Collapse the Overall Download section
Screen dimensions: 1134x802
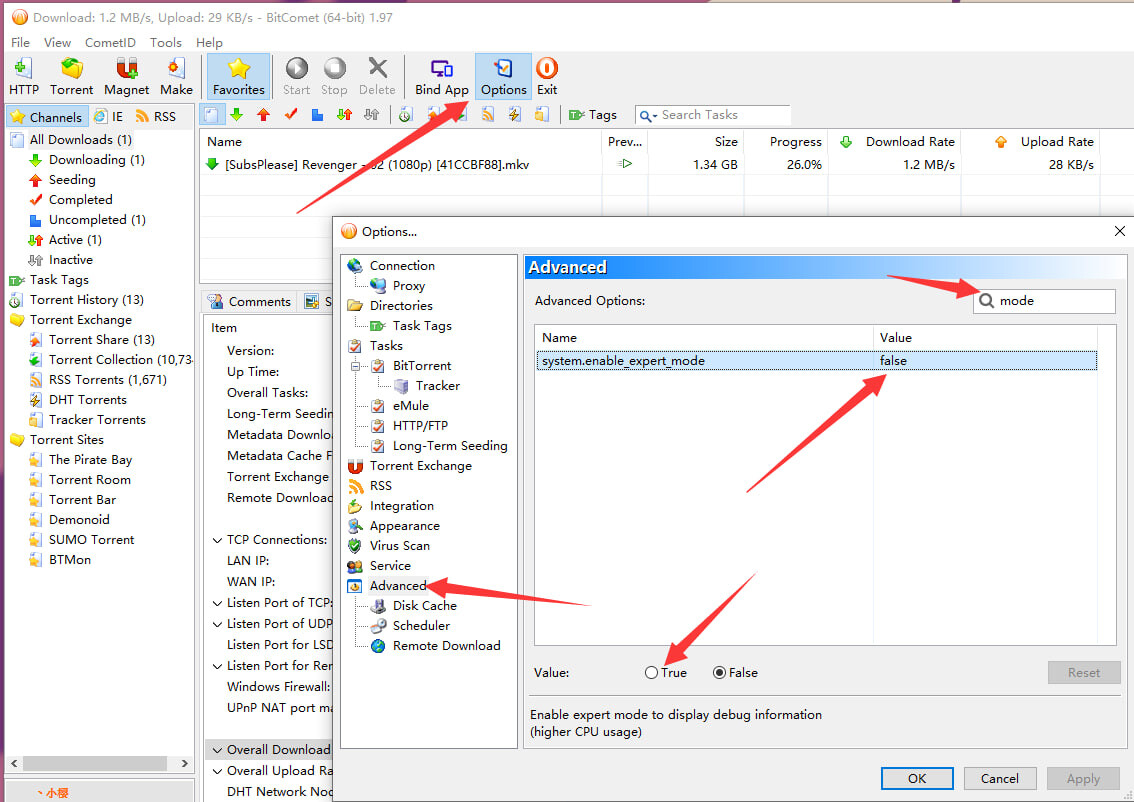[x=215, y=750]
